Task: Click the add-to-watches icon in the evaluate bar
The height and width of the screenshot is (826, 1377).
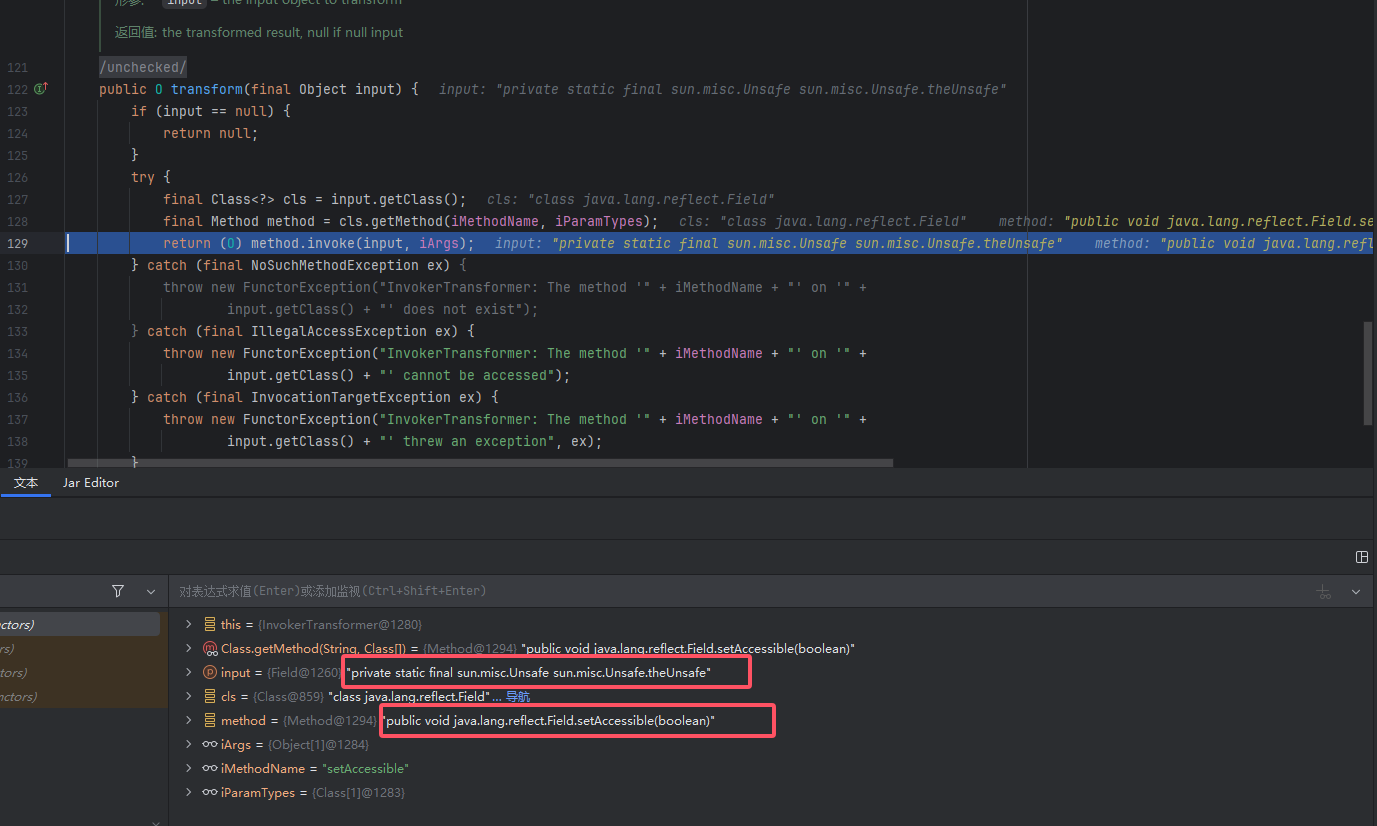Action: click(1324, 592)
